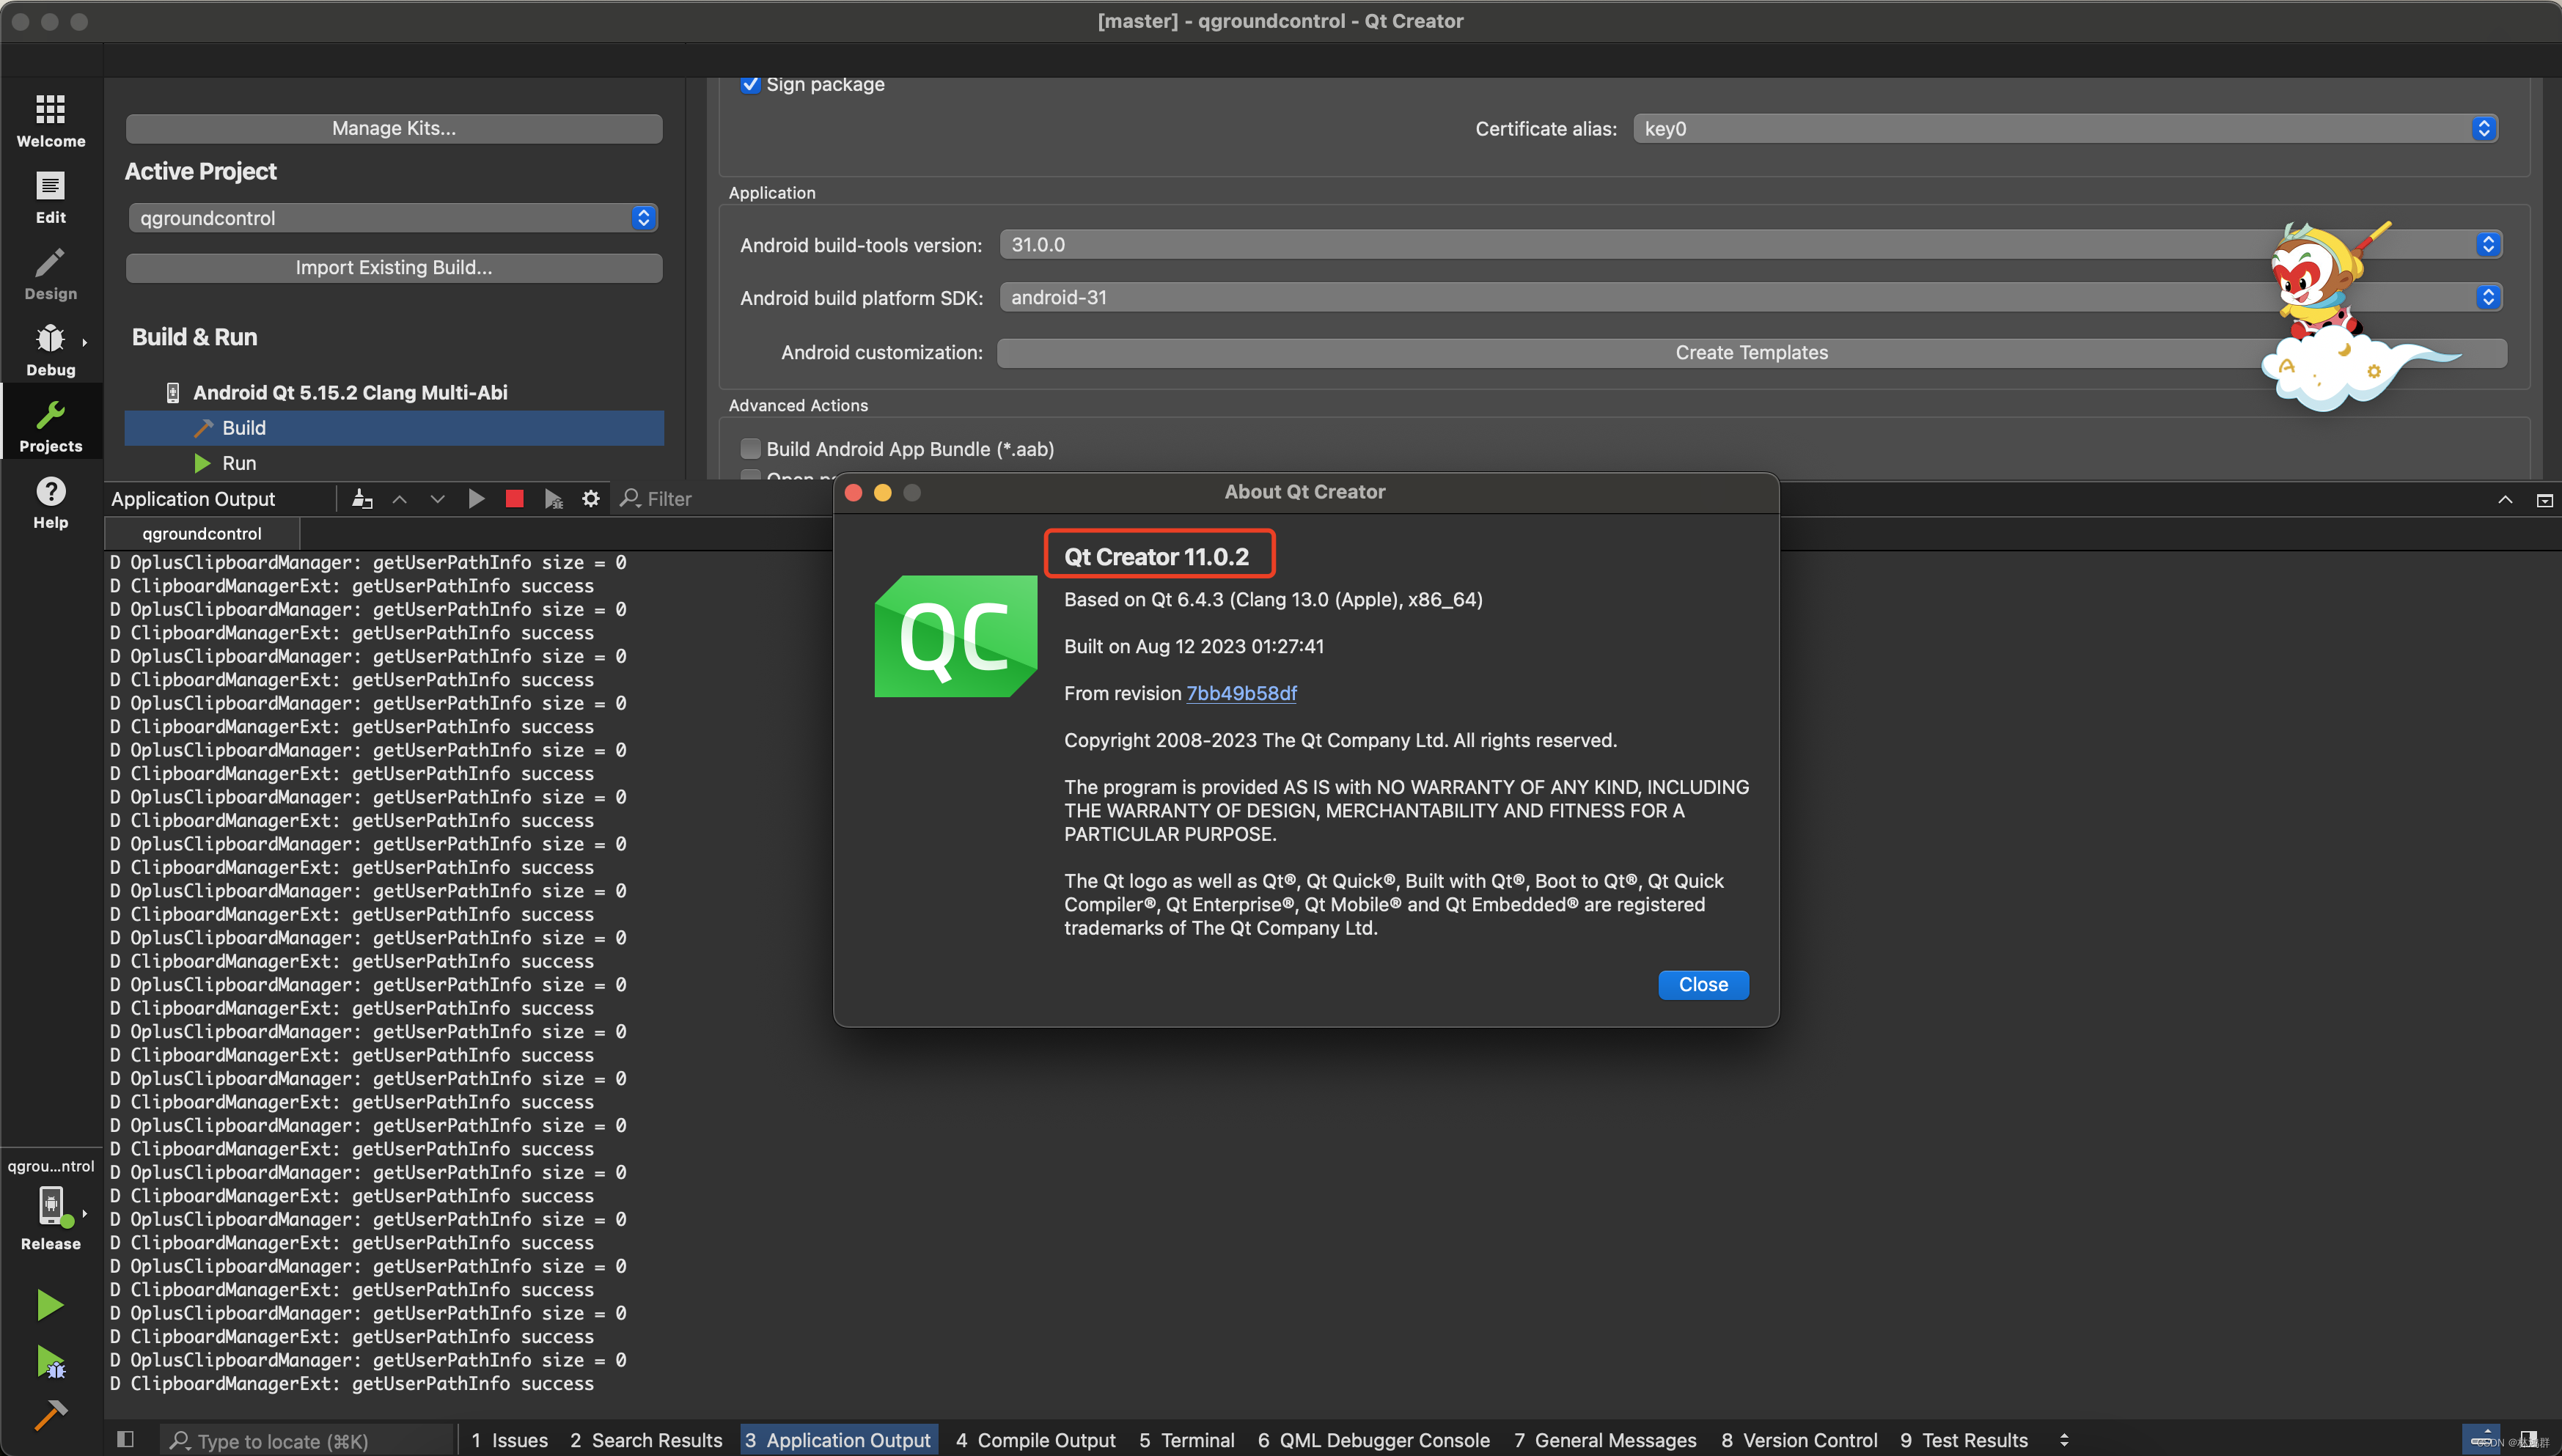This screenshot has height=1456, width=2562.
Task: Open revision link 7bb49b58df
Action: (1241, 693)
